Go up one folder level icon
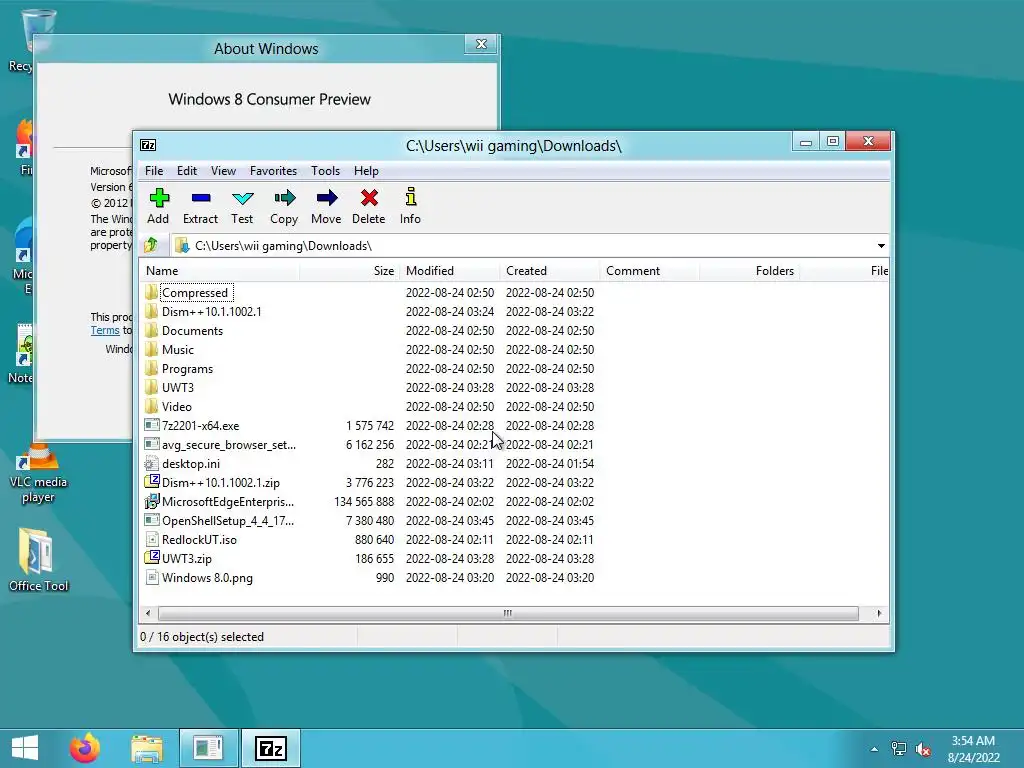The image size is (1024, 768). click(152, 245)
